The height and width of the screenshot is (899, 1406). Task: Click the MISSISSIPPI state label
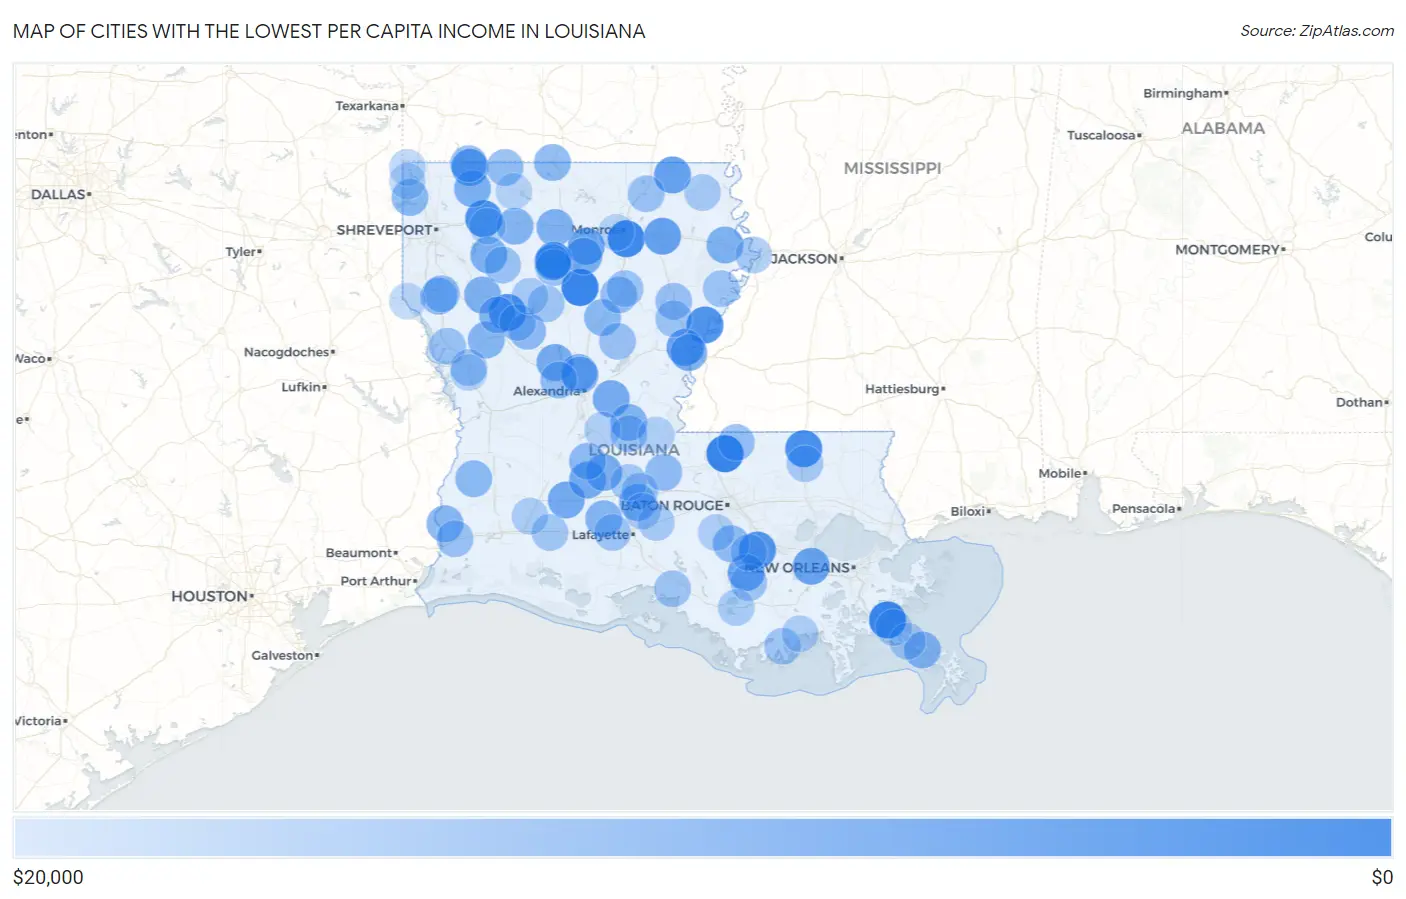[x=892, y=168]
